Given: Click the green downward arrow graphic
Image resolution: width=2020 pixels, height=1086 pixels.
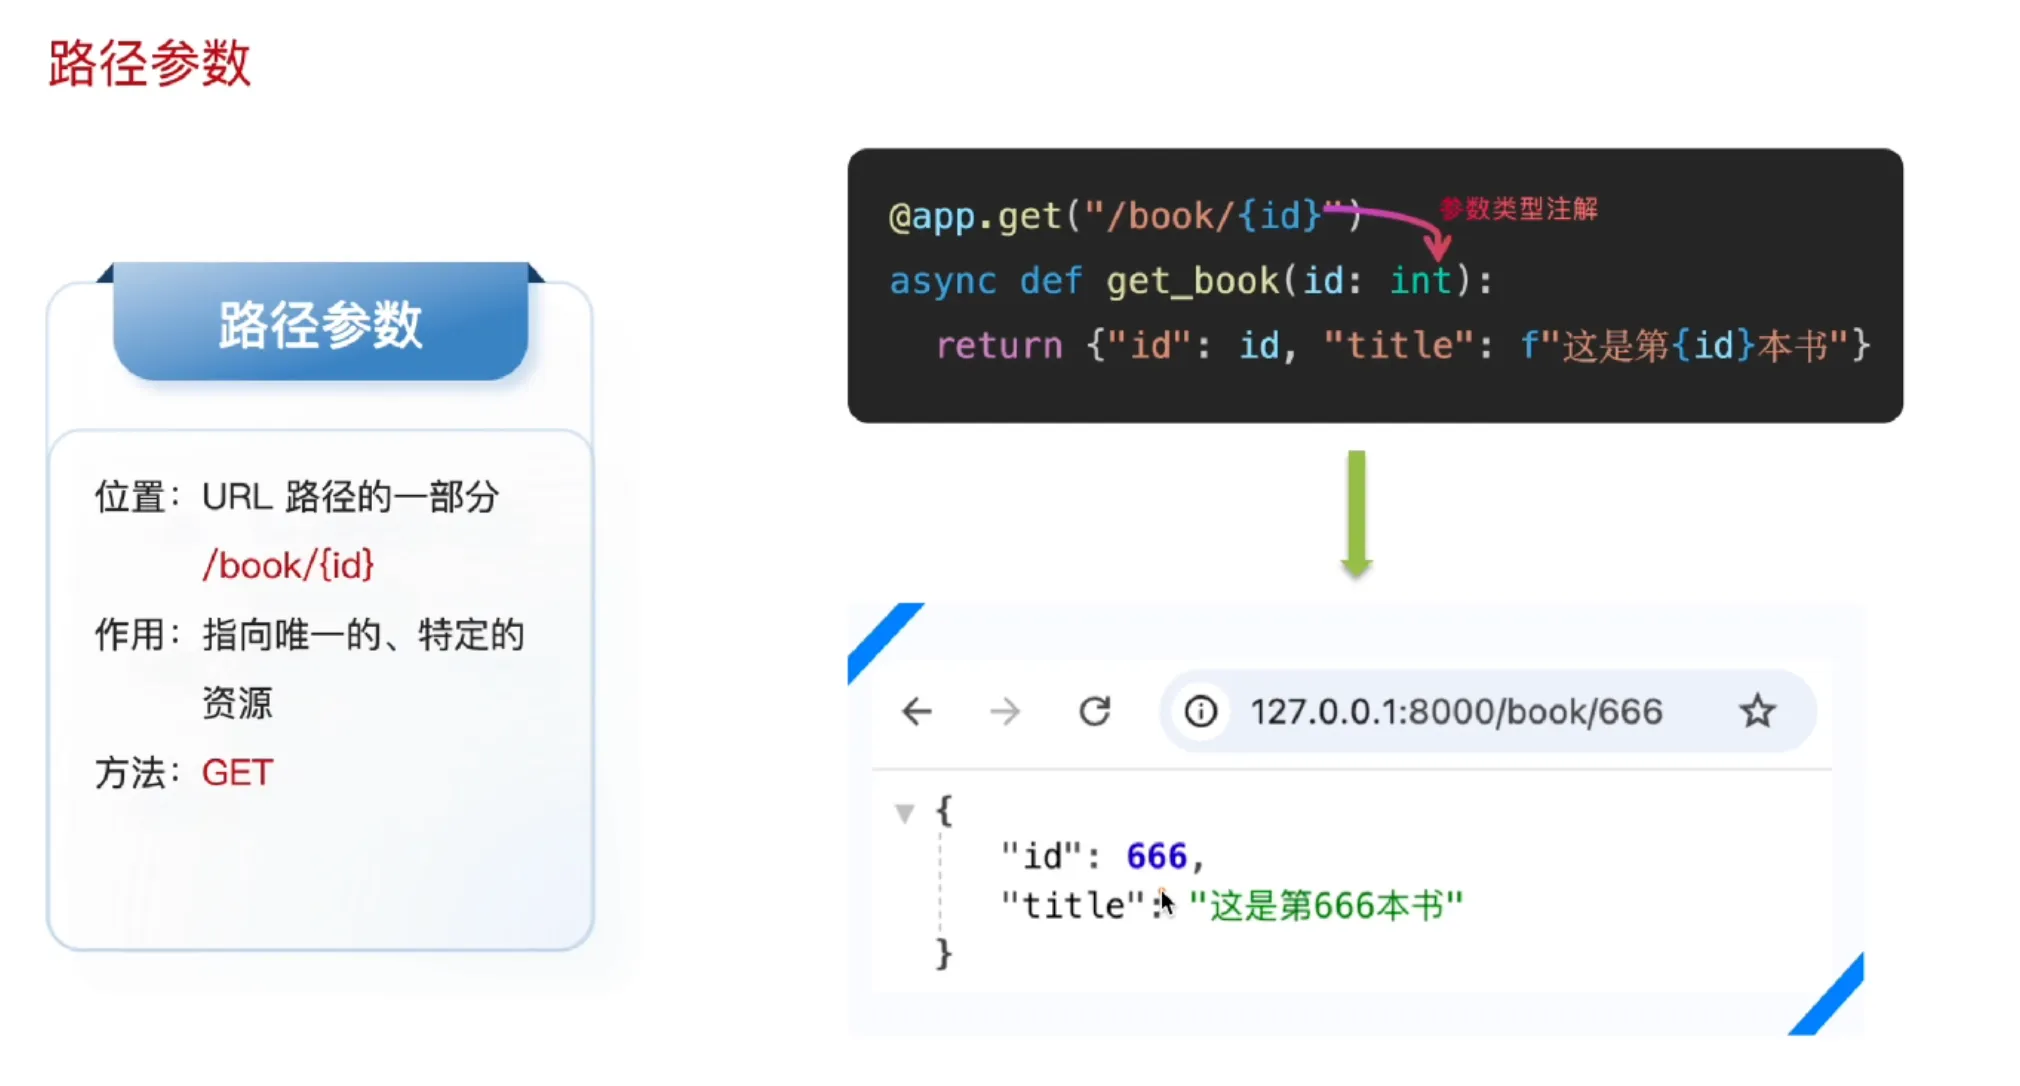Looking at the screenshot, I should [x=1356, y=515].
